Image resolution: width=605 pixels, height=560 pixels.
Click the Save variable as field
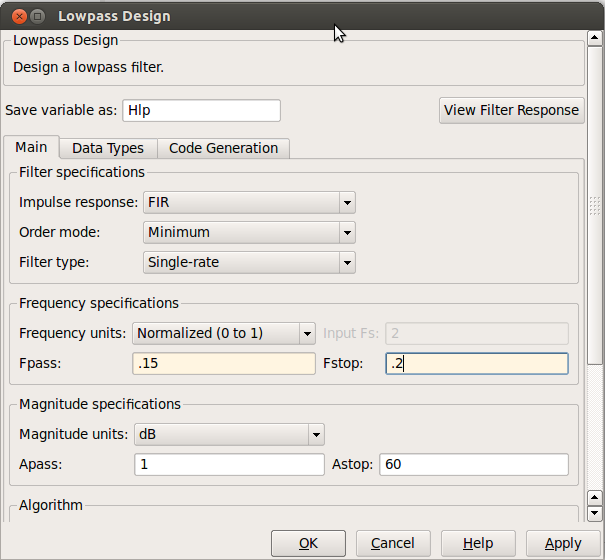(x=201, y=110)
